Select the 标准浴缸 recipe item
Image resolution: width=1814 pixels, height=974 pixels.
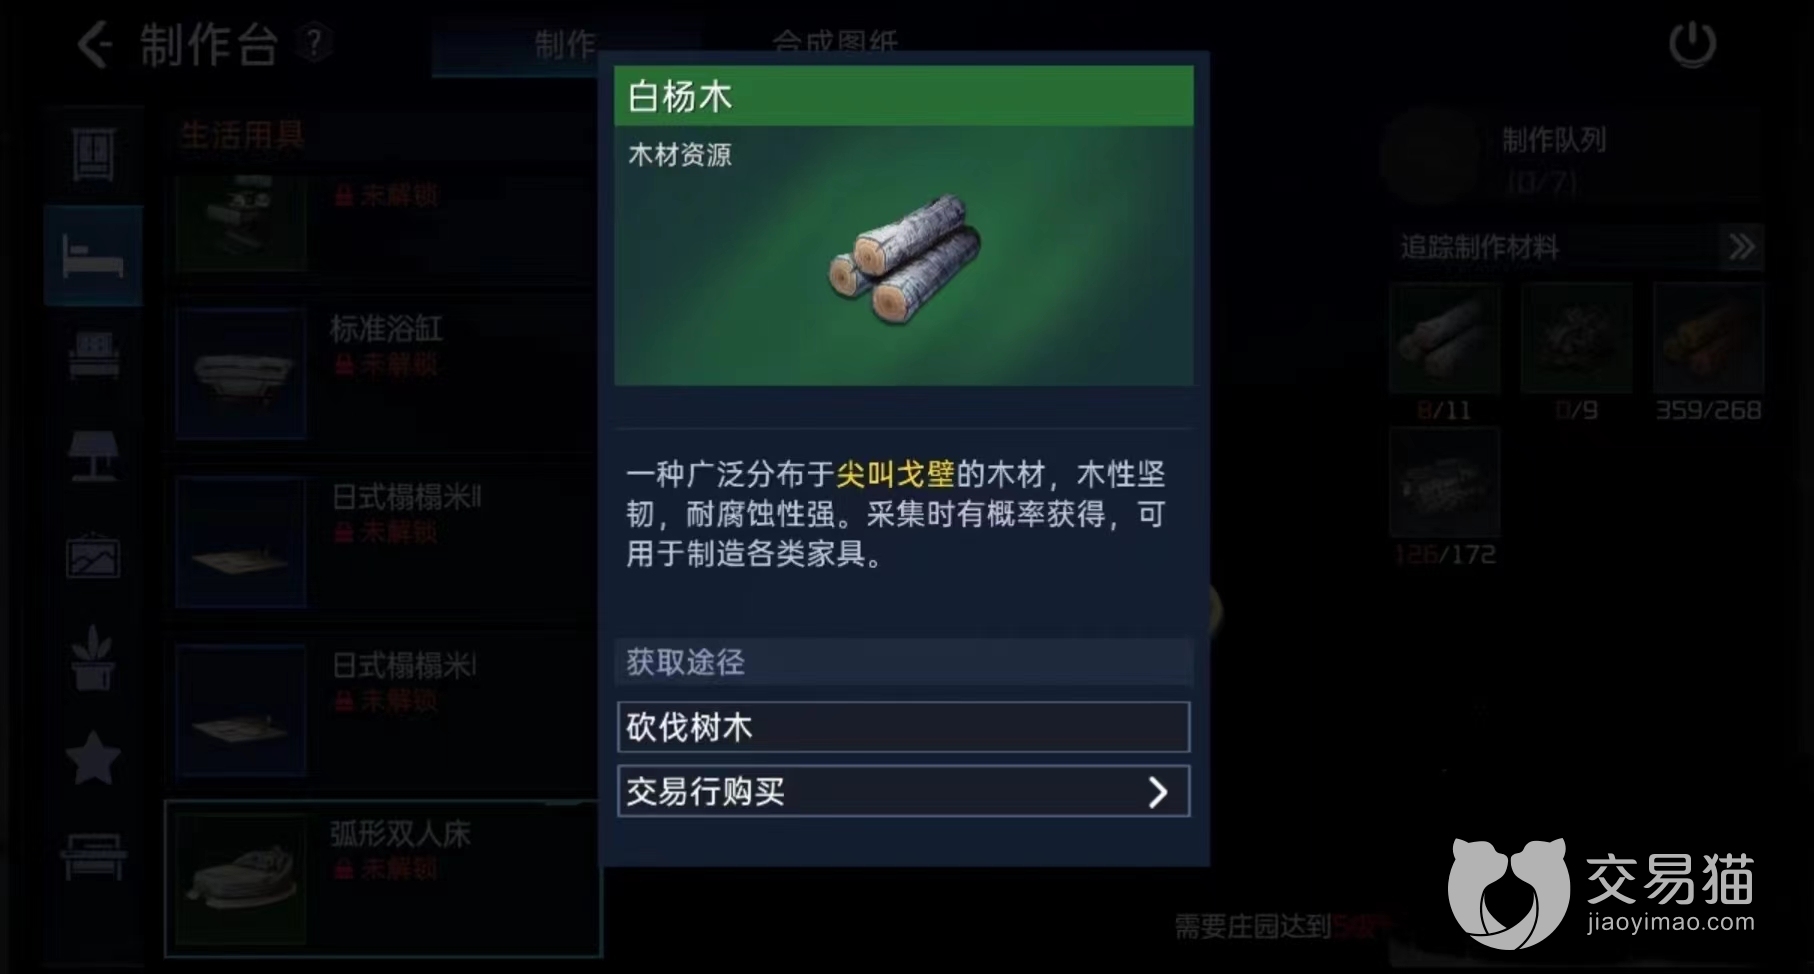click(x=383, y=374)
